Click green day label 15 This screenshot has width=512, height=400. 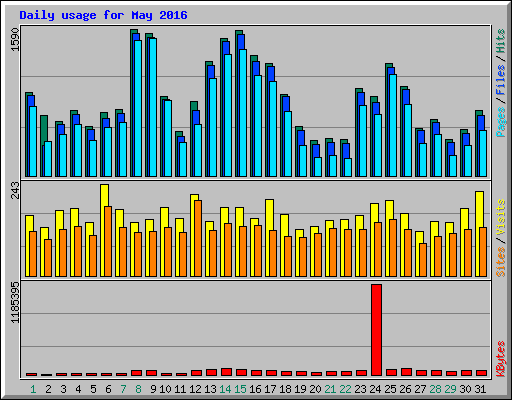click(x=240, y=389)
